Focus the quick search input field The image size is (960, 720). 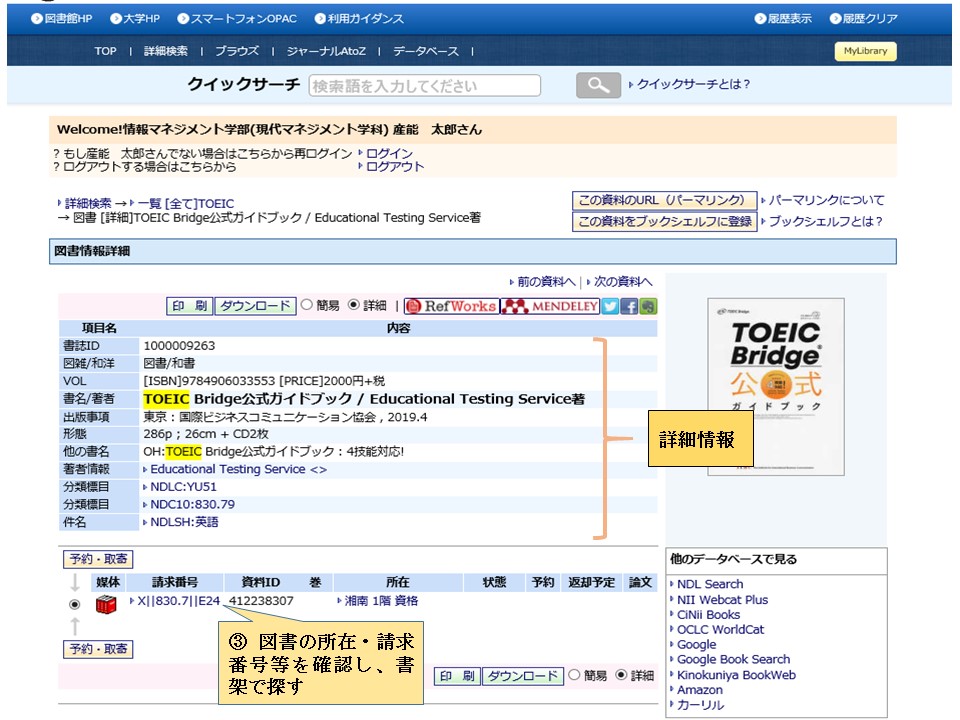[x=425, y=86]
